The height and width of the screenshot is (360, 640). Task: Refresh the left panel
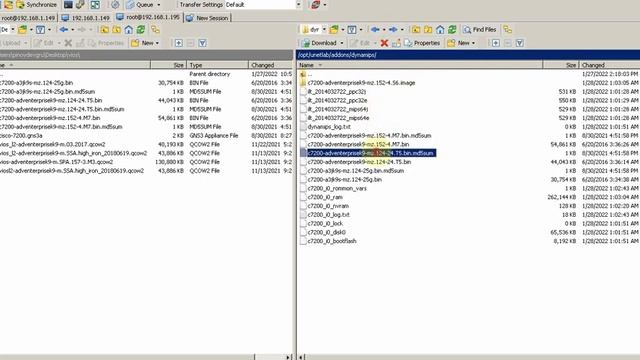point(141,29)
